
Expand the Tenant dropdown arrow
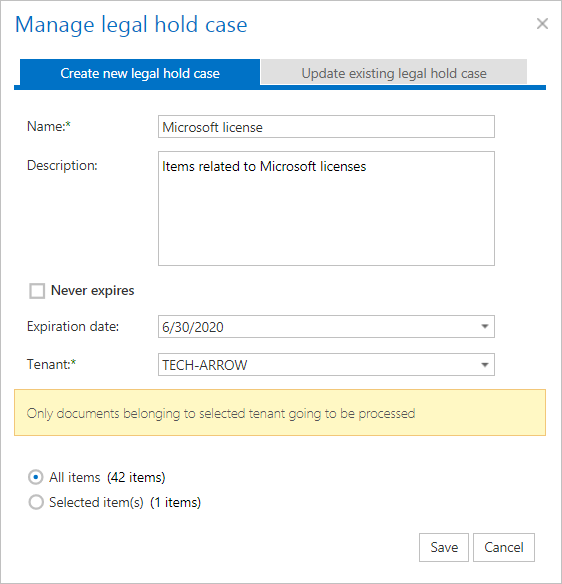(485, 365)
